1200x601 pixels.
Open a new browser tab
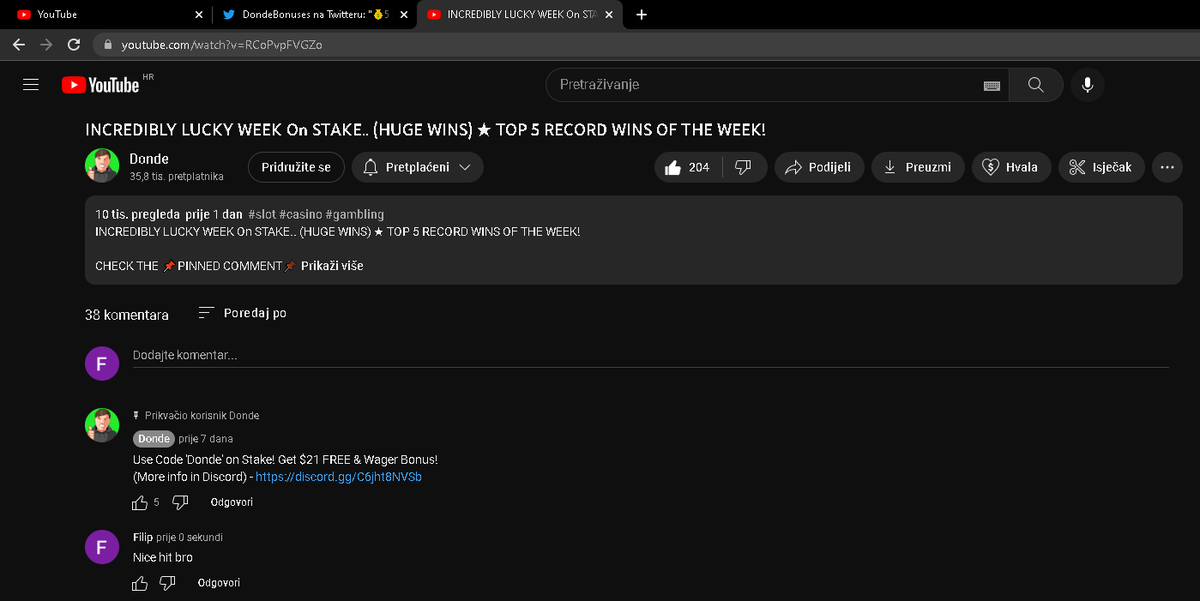point(641,15)
